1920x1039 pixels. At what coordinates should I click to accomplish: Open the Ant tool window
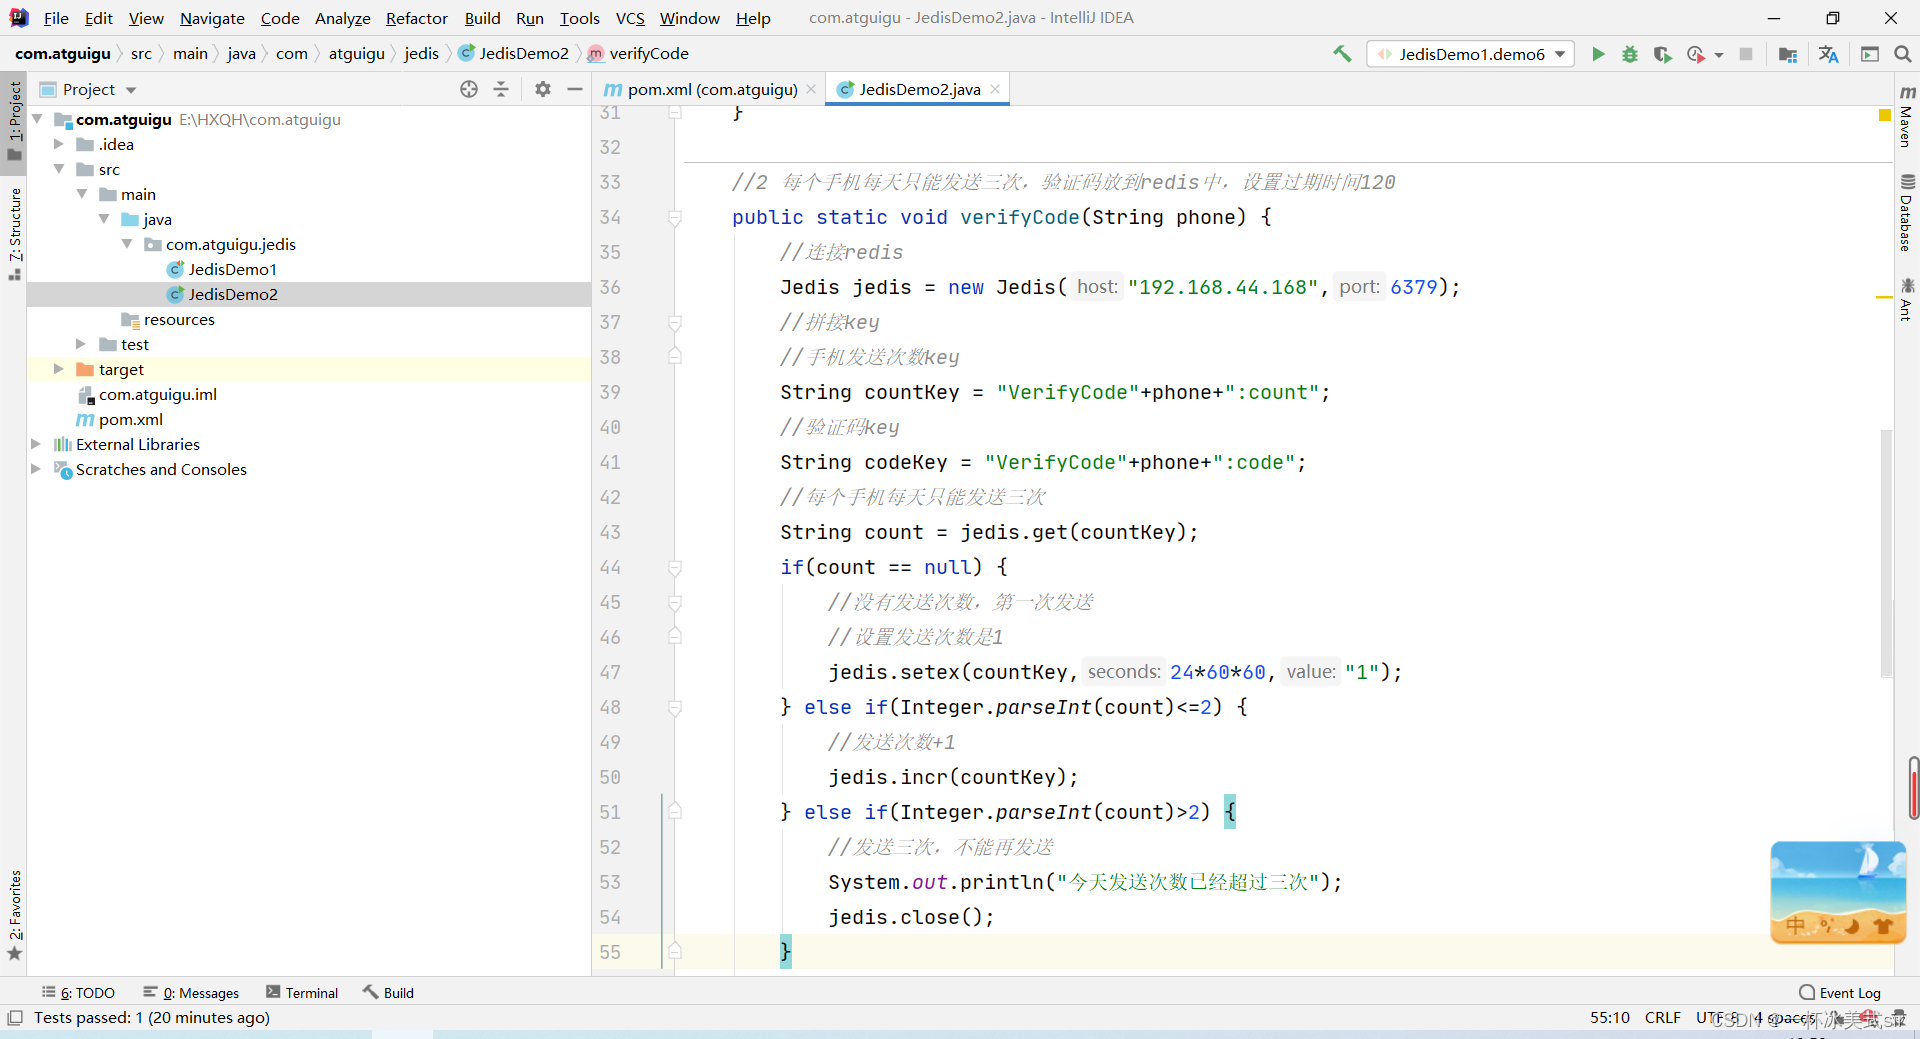pyautogui.click(x=1907, y=299)
